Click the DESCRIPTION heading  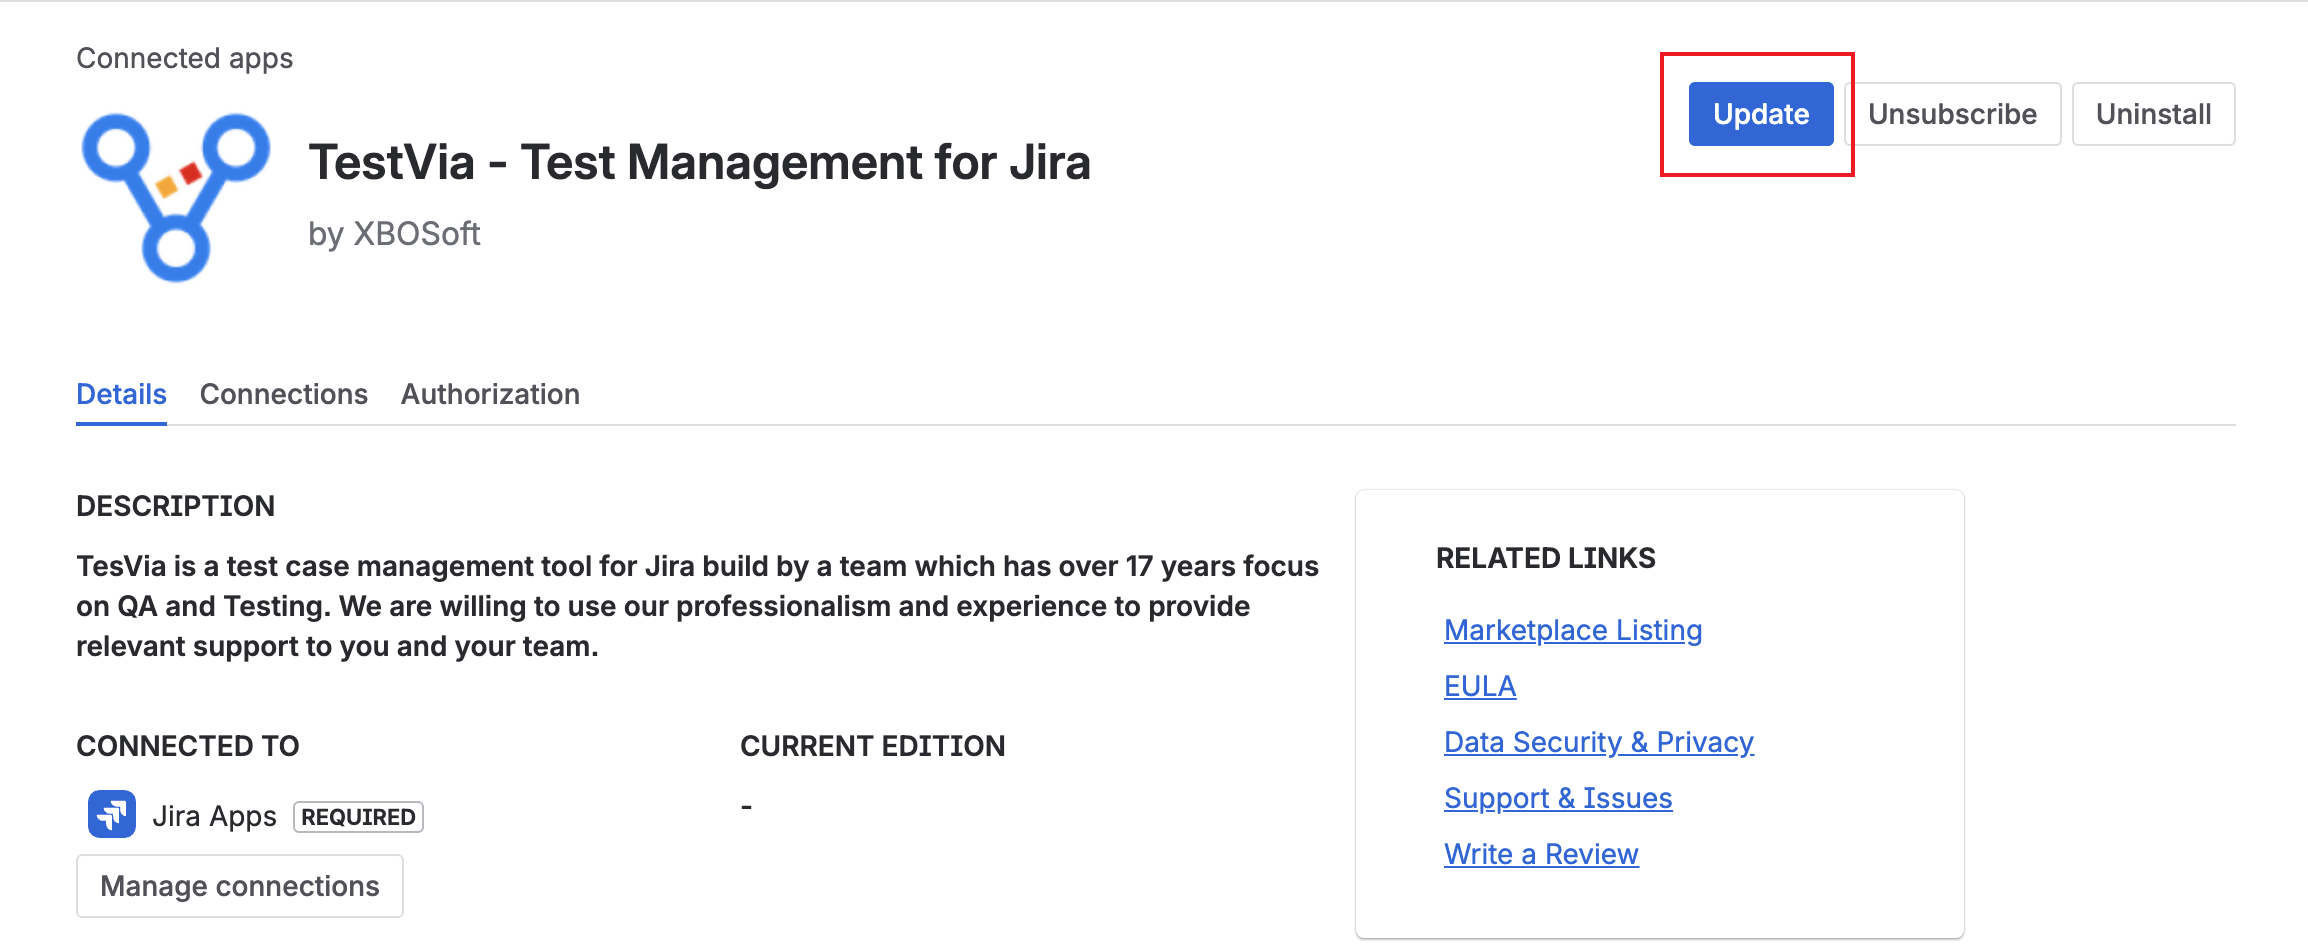pyautogui.click(x=176, y=506)
